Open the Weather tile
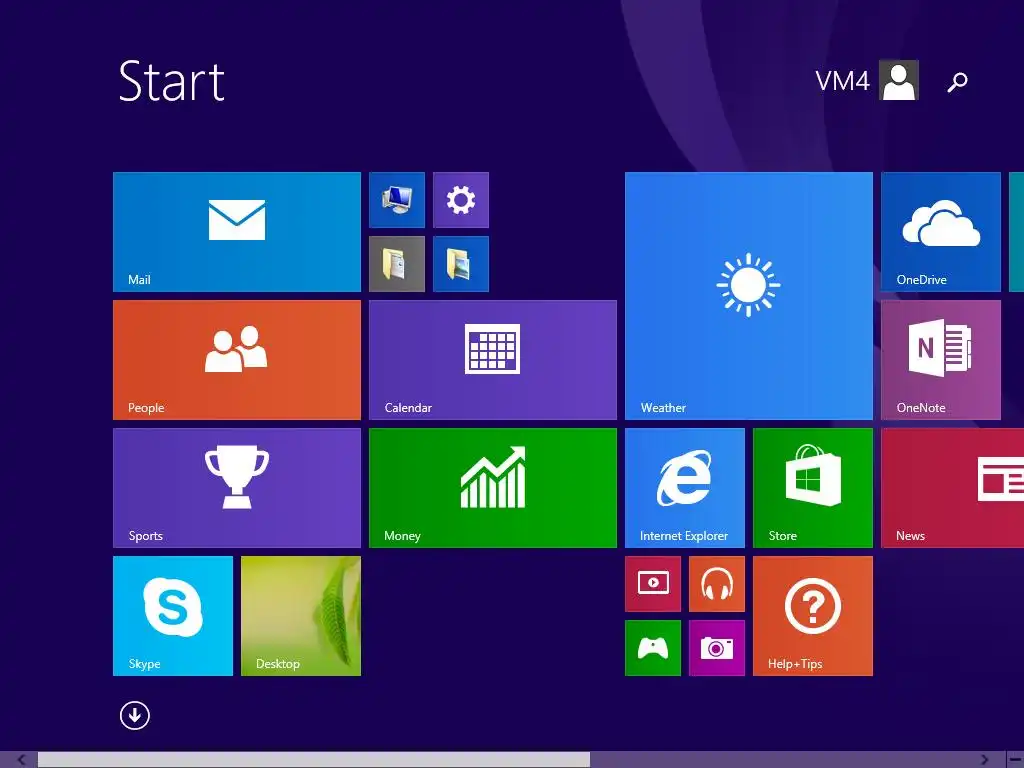Viewport: 1024px width, 768px height. click(x=748, y=296)
